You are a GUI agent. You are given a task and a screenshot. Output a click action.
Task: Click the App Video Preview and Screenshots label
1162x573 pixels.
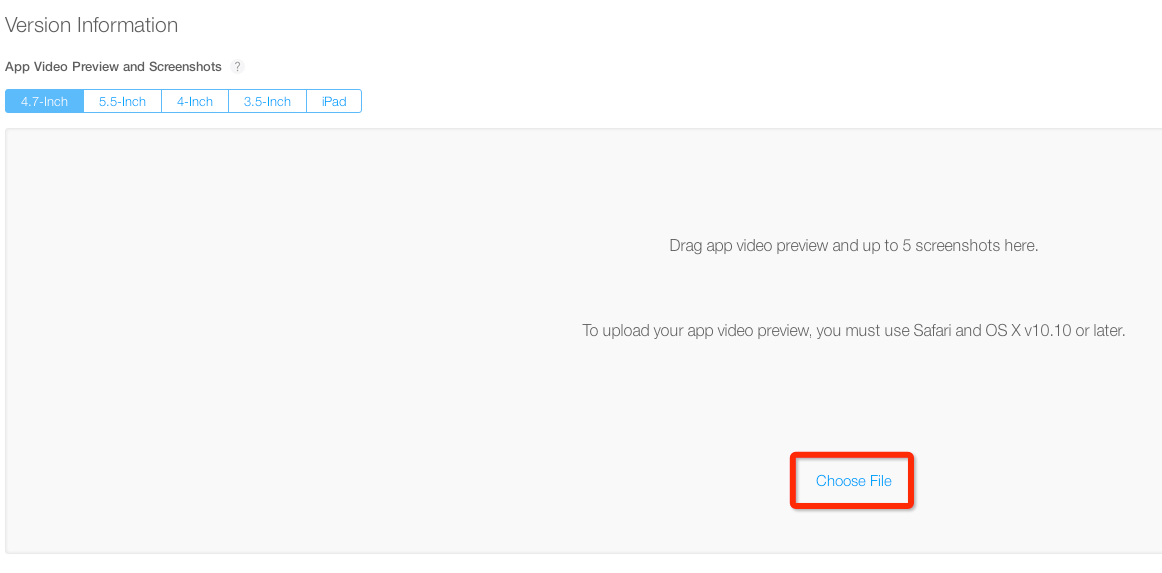point(113,67)
